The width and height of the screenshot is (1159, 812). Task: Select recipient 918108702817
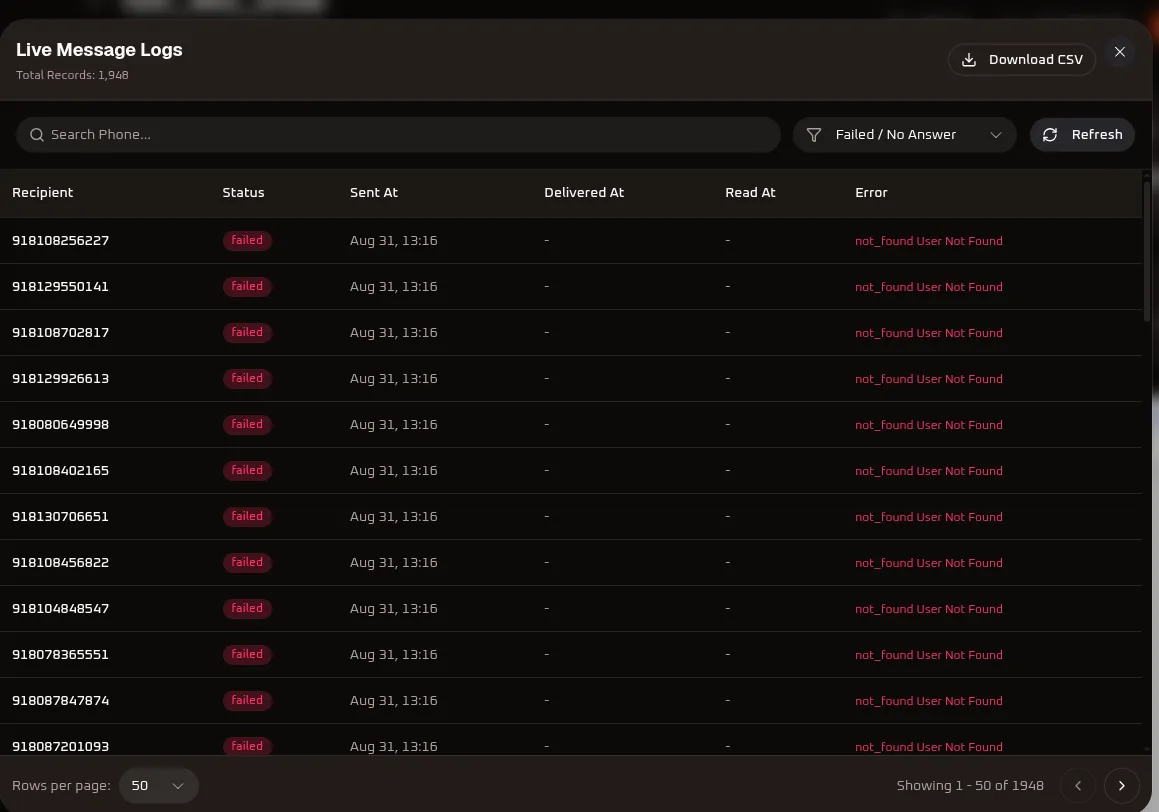[61, 332]
